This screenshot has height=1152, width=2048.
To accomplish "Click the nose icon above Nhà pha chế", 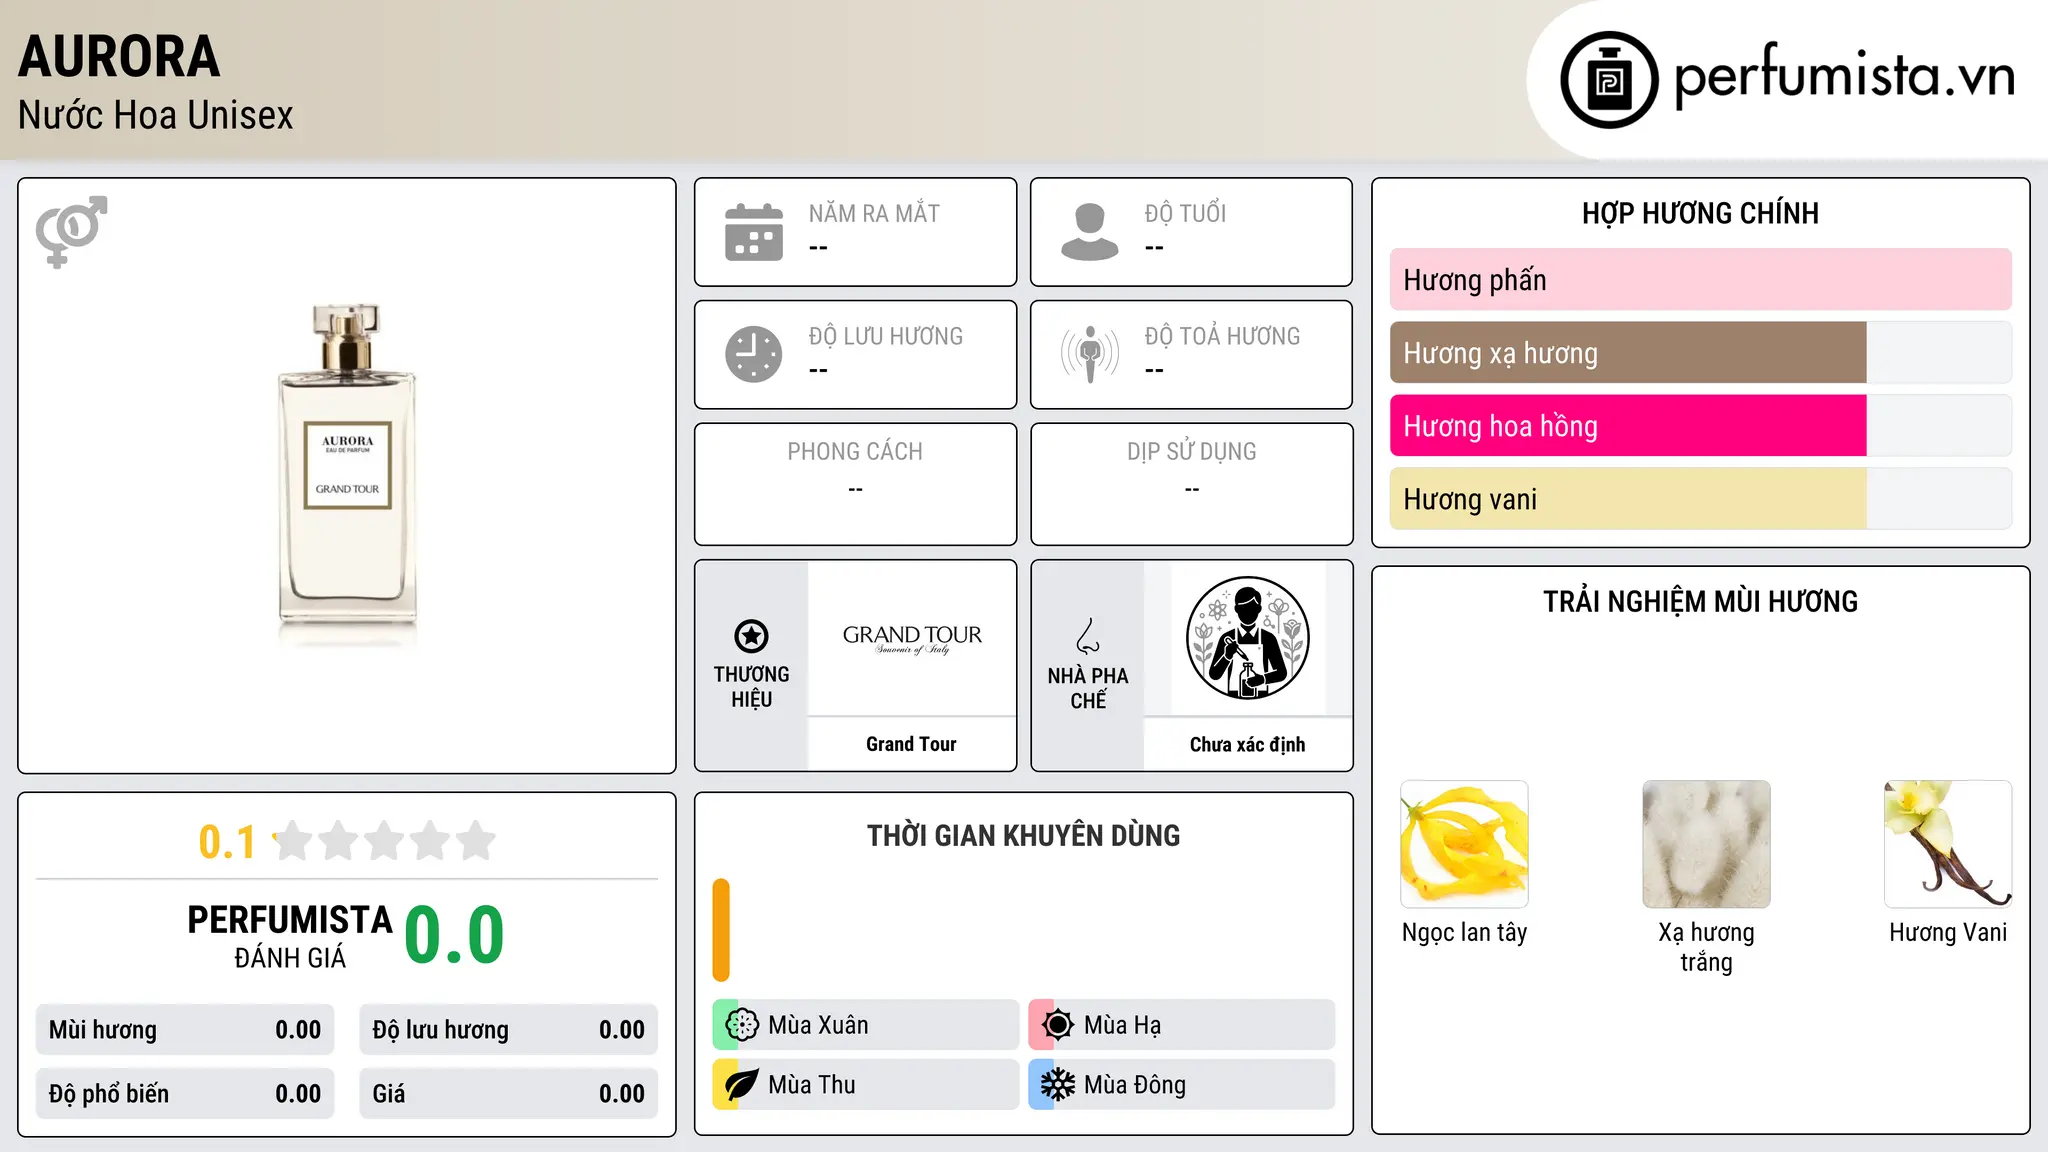I will [x=1088, y=636].
